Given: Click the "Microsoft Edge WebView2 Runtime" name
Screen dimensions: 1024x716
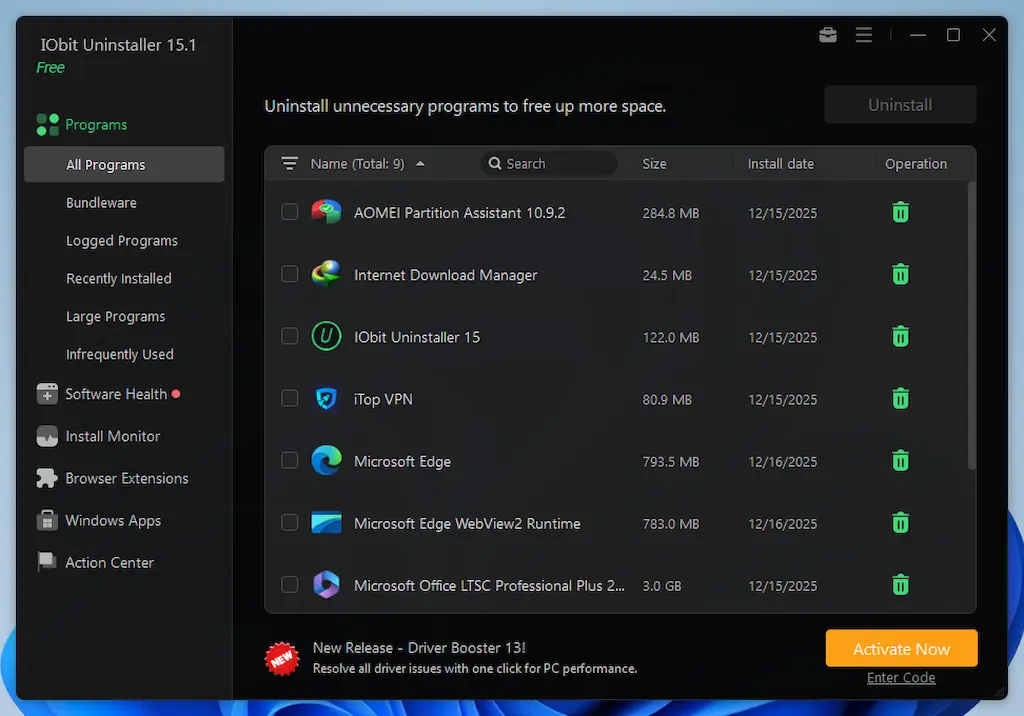Looking at the screenshot, I should click(467, 523).
